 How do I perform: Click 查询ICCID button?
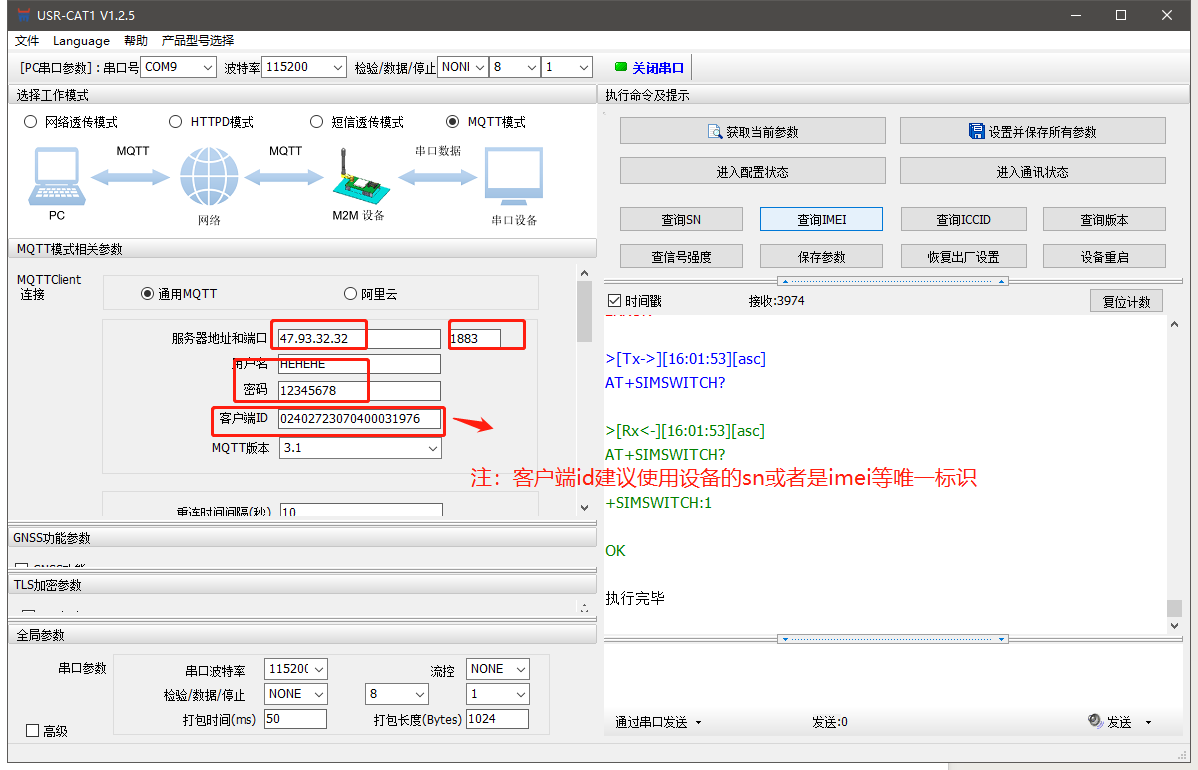[963, 219]
